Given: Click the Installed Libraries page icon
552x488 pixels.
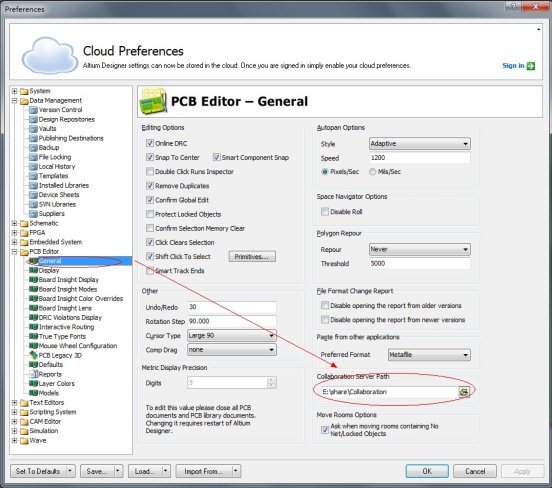Looking at the screenshot, I should 33,186.
